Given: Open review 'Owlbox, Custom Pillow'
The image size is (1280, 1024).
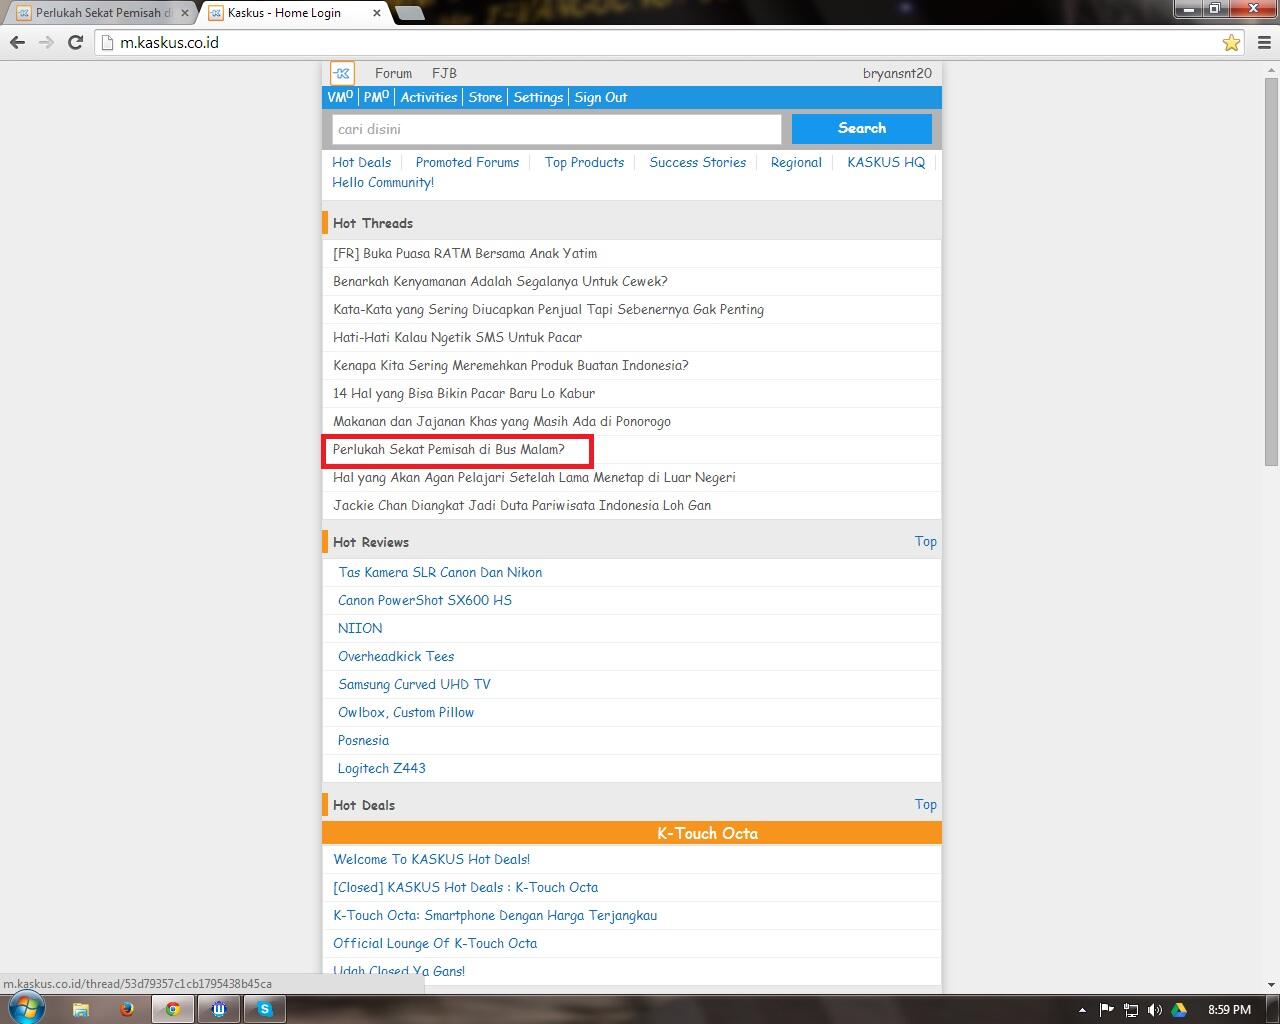Looking at the screenshot, I should (x=406, y=712).
